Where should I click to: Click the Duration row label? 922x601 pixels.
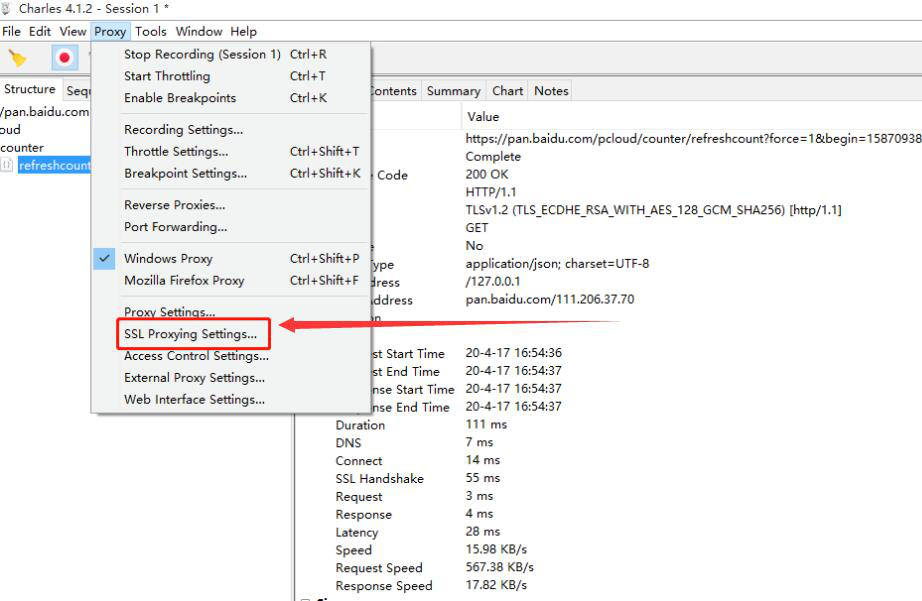coord(360,425)
